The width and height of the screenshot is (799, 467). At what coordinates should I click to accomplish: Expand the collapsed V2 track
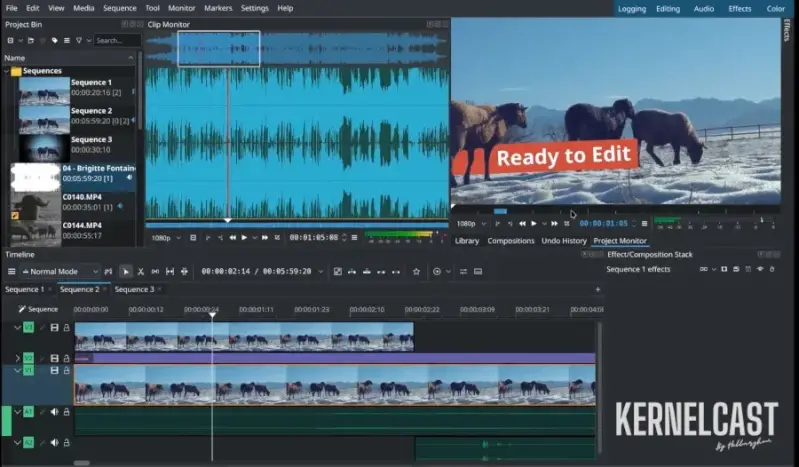(x=17, y=357)
